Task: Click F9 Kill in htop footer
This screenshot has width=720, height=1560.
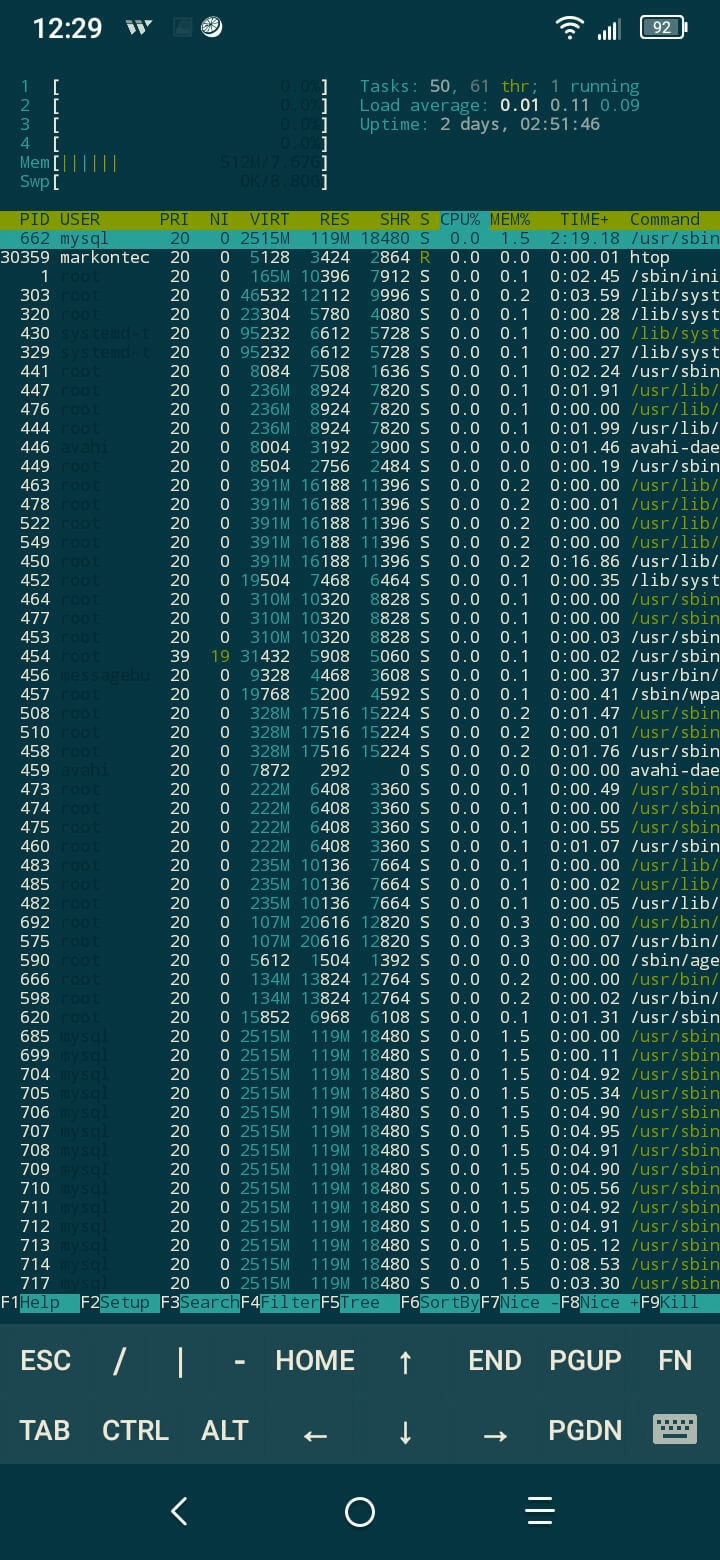Action: (x=680, y=1303)
